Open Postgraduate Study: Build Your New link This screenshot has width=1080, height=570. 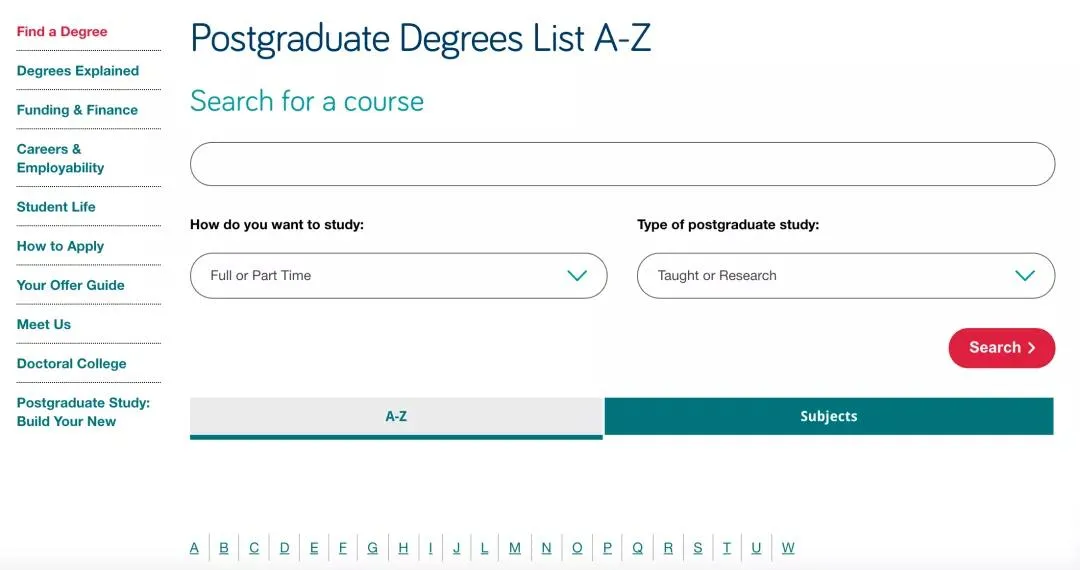tap(83, 412)
